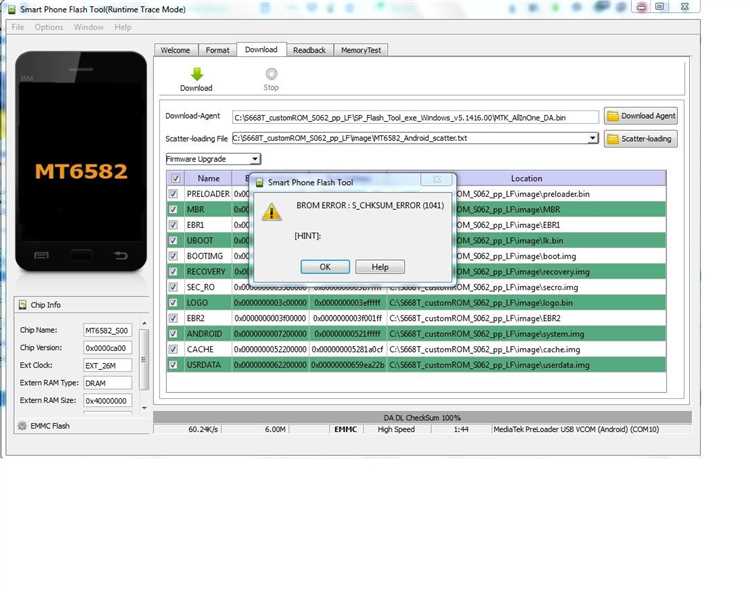Click the warning icon in error dialog

[x=272, y=212]
